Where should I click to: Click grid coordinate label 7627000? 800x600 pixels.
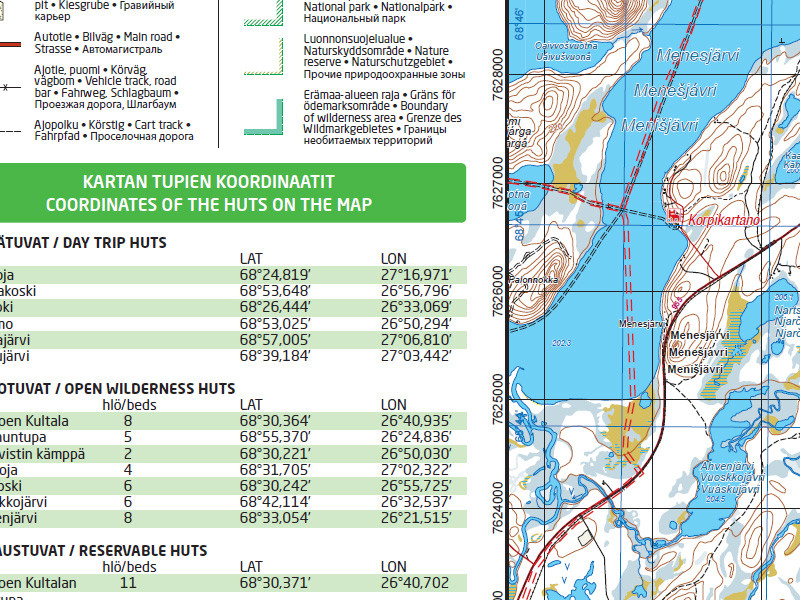coord(498,183)
